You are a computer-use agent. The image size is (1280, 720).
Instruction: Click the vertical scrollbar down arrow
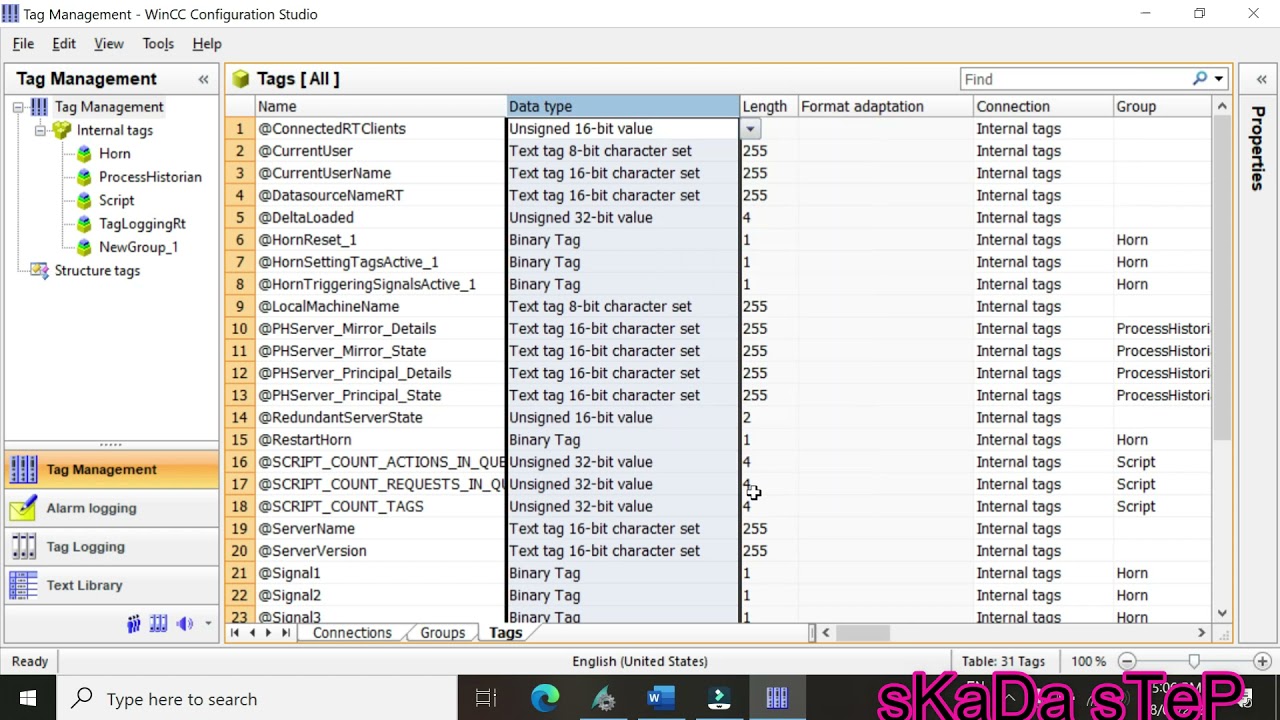pyautogui.click(x=1222, y=614)
